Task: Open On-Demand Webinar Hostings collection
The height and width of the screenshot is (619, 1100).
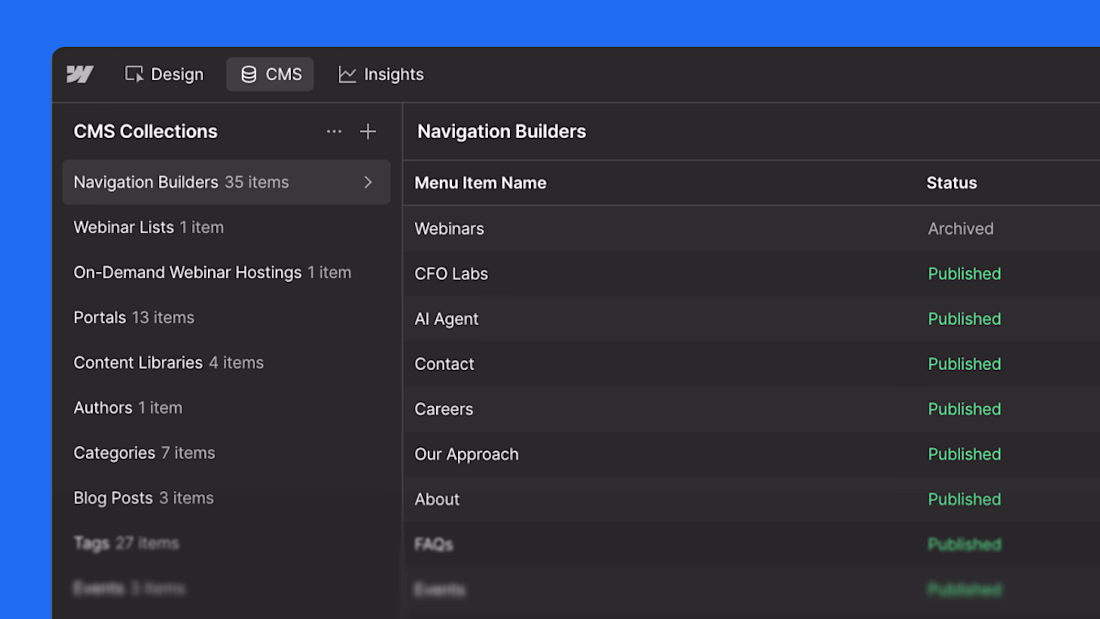Action: pyautogui.click(x=226, y=272)
